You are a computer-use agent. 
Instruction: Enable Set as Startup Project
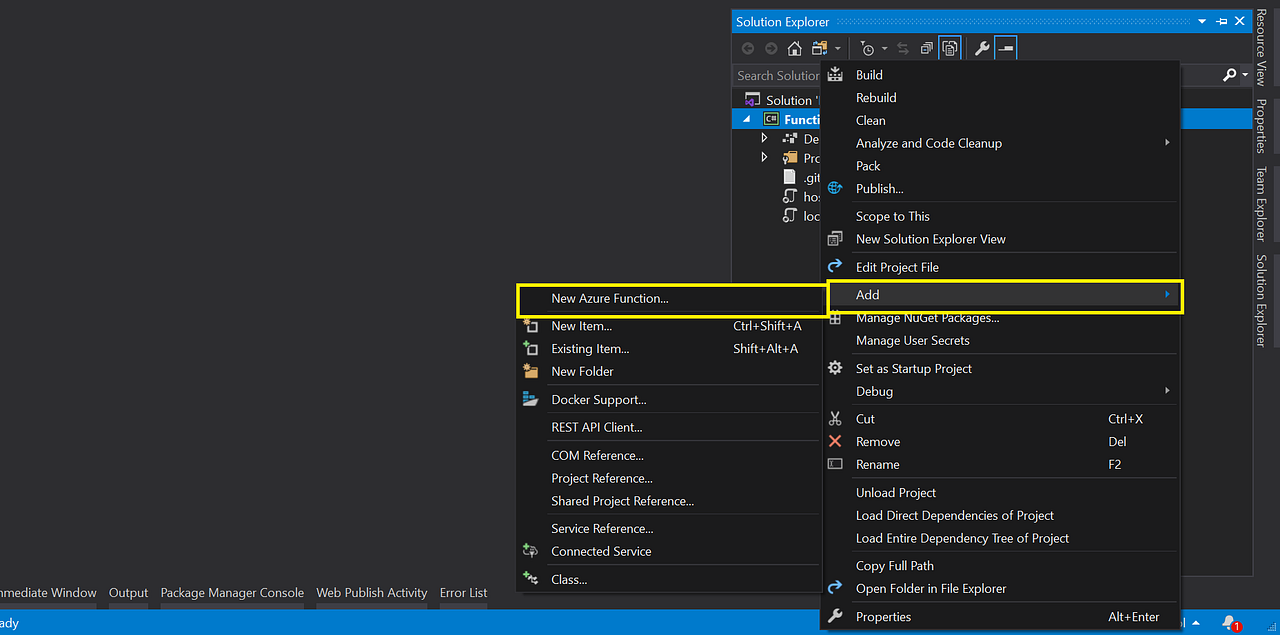click(913, 368)
